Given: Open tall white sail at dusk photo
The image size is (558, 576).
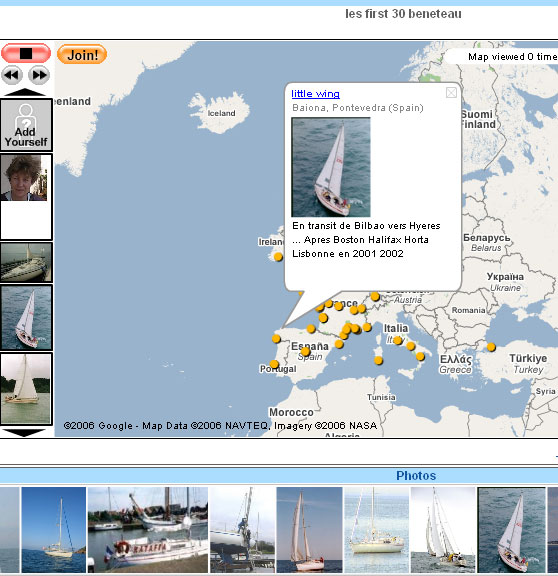Looking at the screenshot, I should 309,530.
